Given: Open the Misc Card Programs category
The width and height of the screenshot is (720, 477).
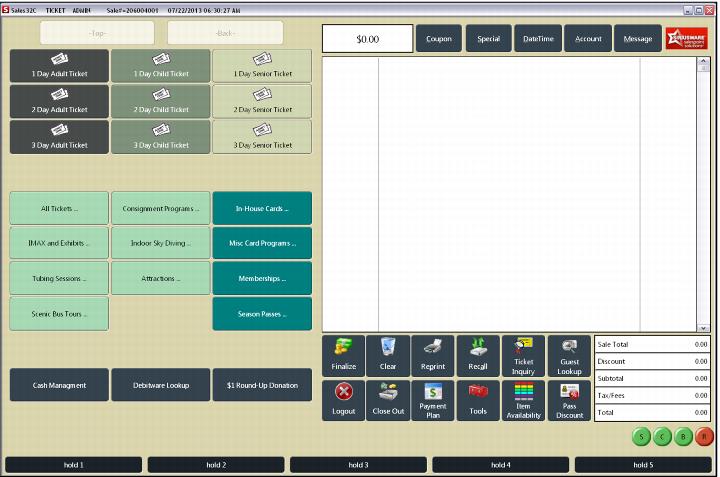Looking at the screenshot, I should pyautogui.click(x=262, y=243).
